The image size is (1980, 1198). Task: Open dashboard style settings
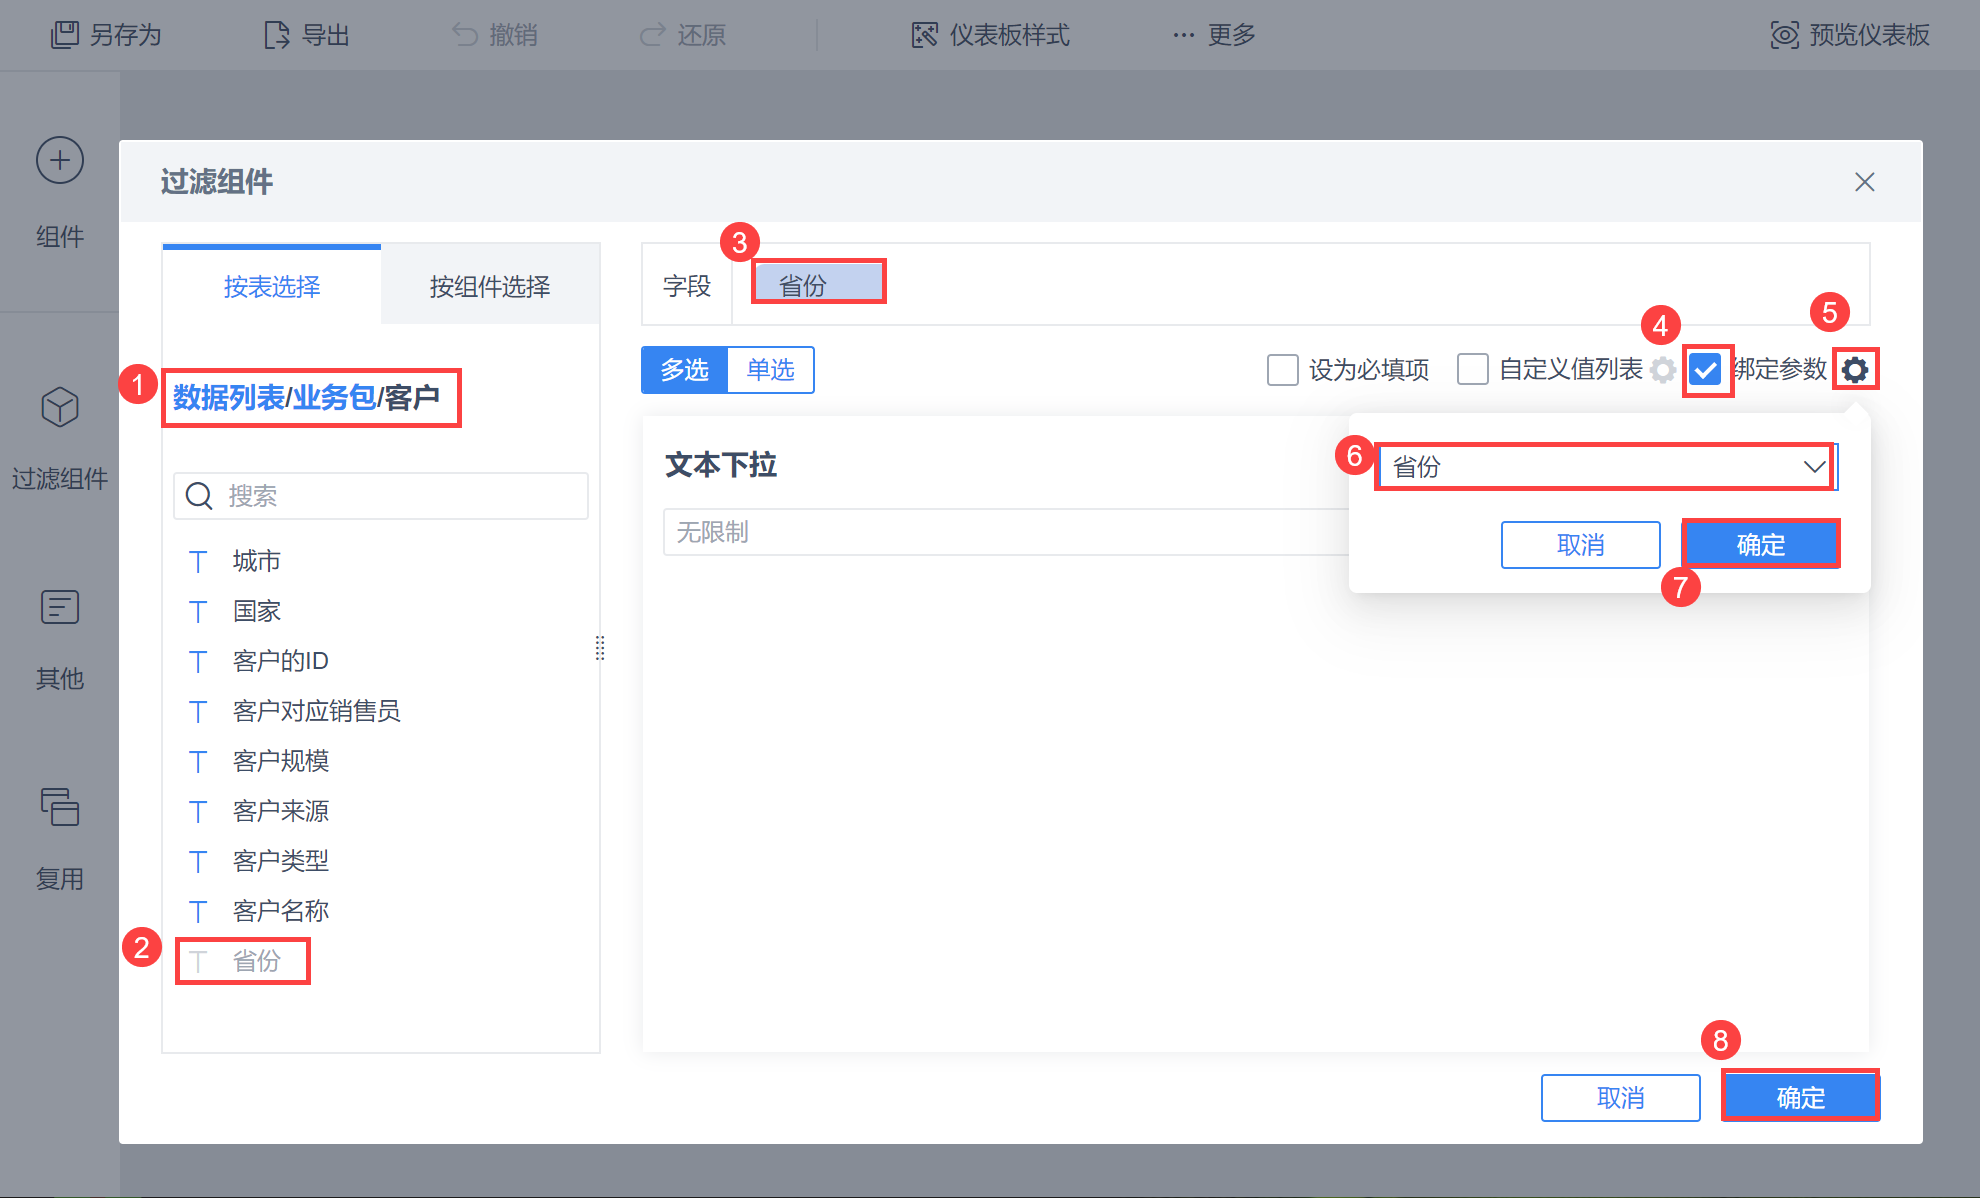tap(990, 35)
